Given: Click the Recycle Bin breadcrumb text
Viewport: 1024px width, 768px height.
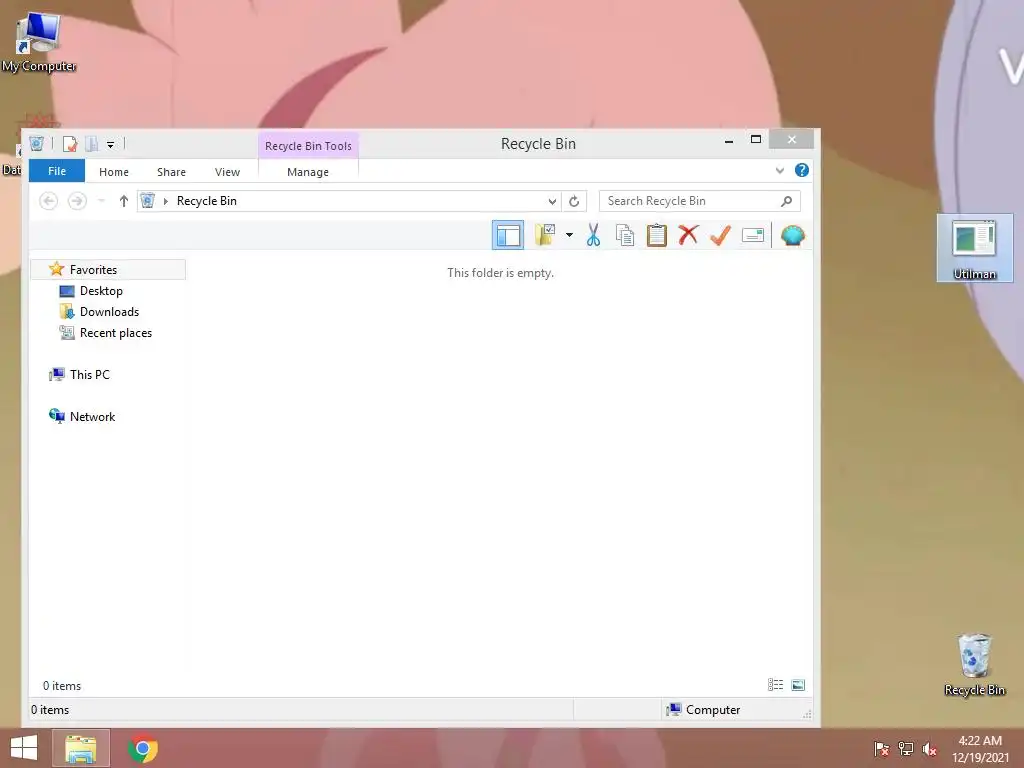Looking at the screenshot, I should (x=206, y=201).
